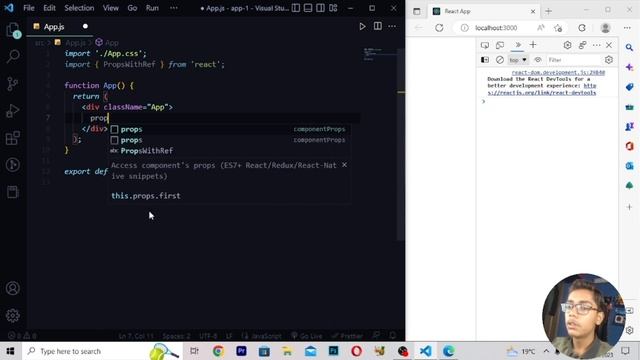This screenshot has height=360, width=640.
Task: Click Prettier in the status bar
Action: [x=347, y=336]
